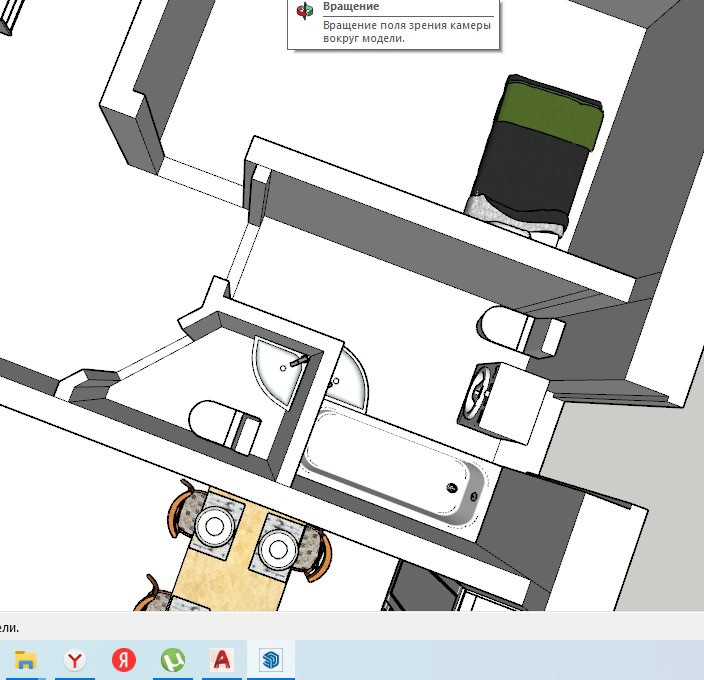Click tooltip text 'Вращение поля зрения камеры'
Screen dimensions: 704x680
click(407, 25)
